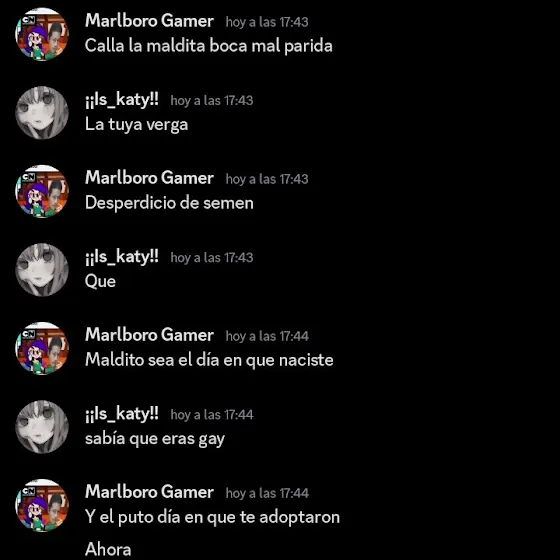Viewport: 560px width, 560px height.
Task: Click Marlboro Gamer username above 'Calla la maldita boca'
Action: pos(149,21)
